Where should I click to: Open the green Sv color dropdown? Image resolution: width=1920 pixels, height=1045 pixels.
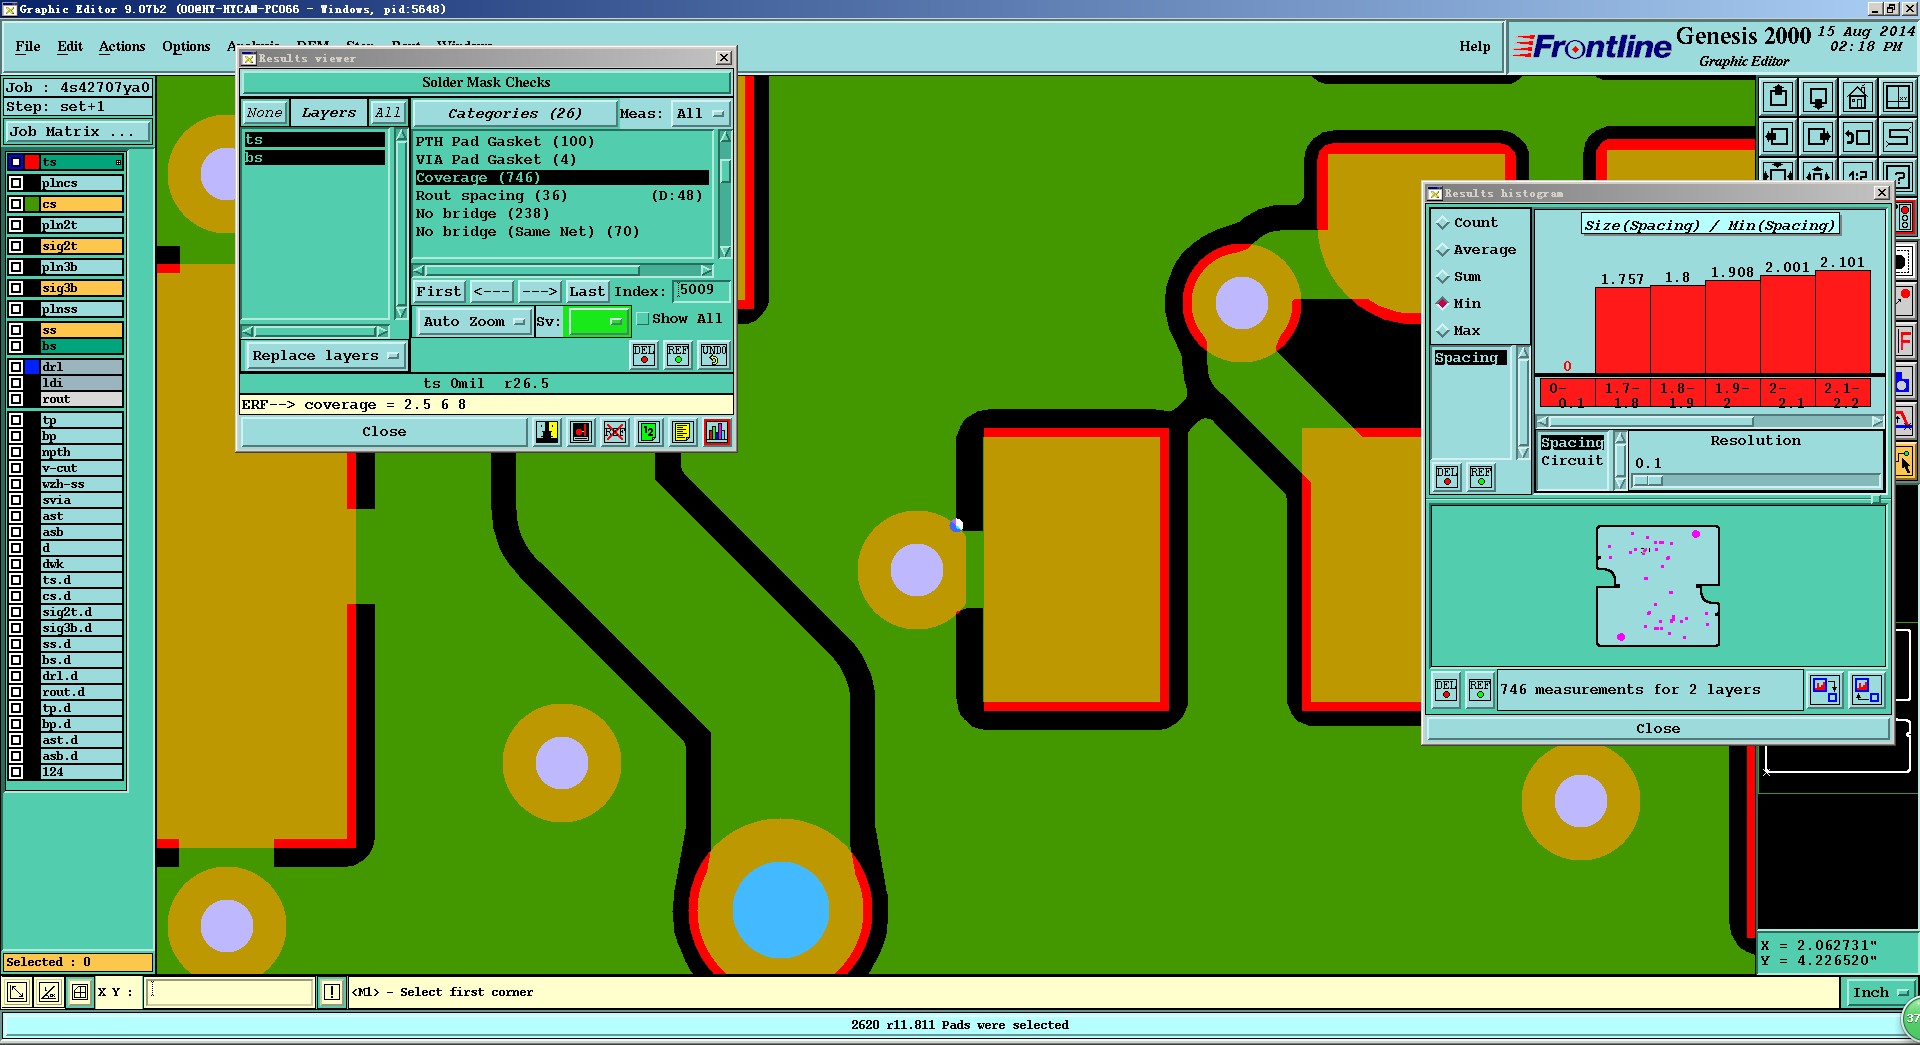598,321
